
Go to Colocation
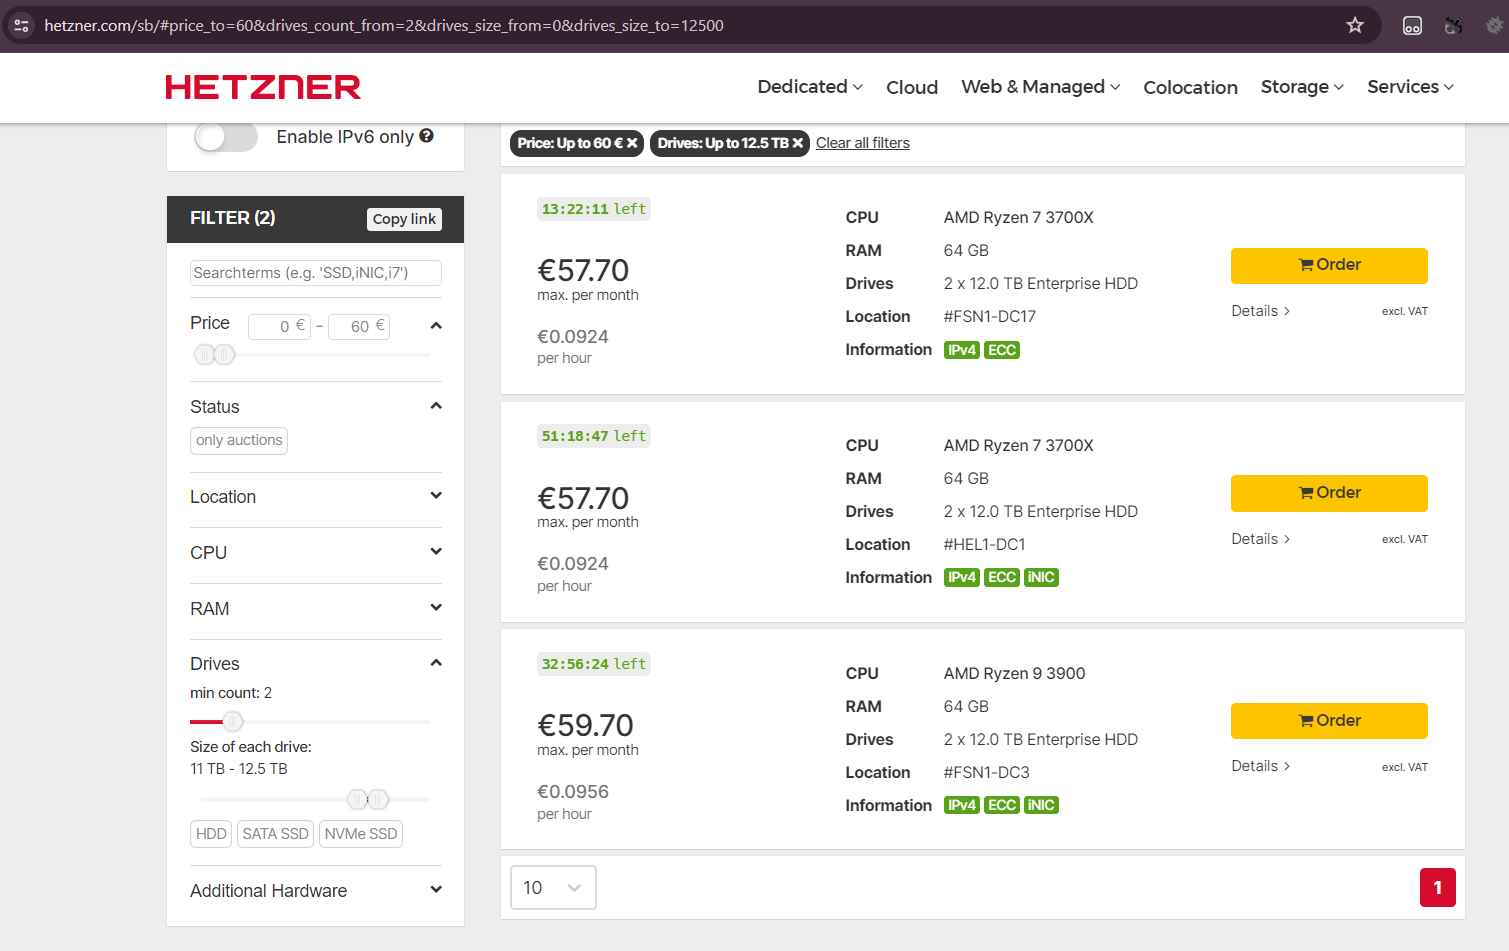(1190, 87)
